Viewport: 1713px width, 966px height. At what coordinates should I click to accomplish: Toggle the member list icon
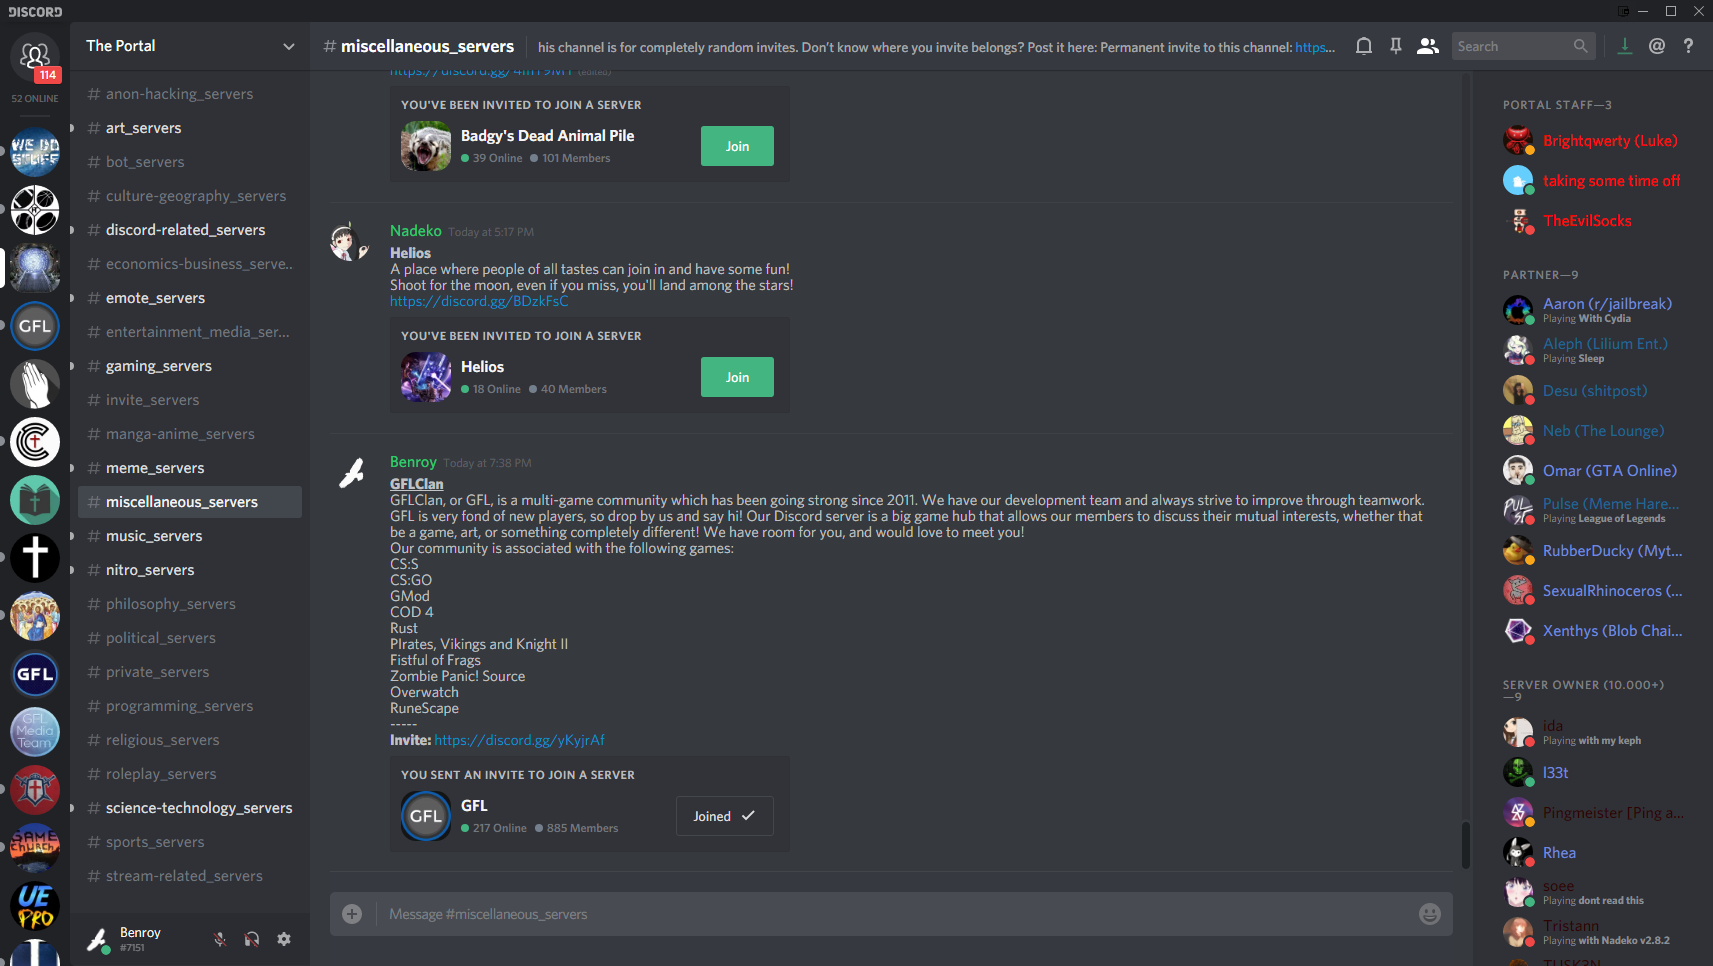pos(1428,46)
